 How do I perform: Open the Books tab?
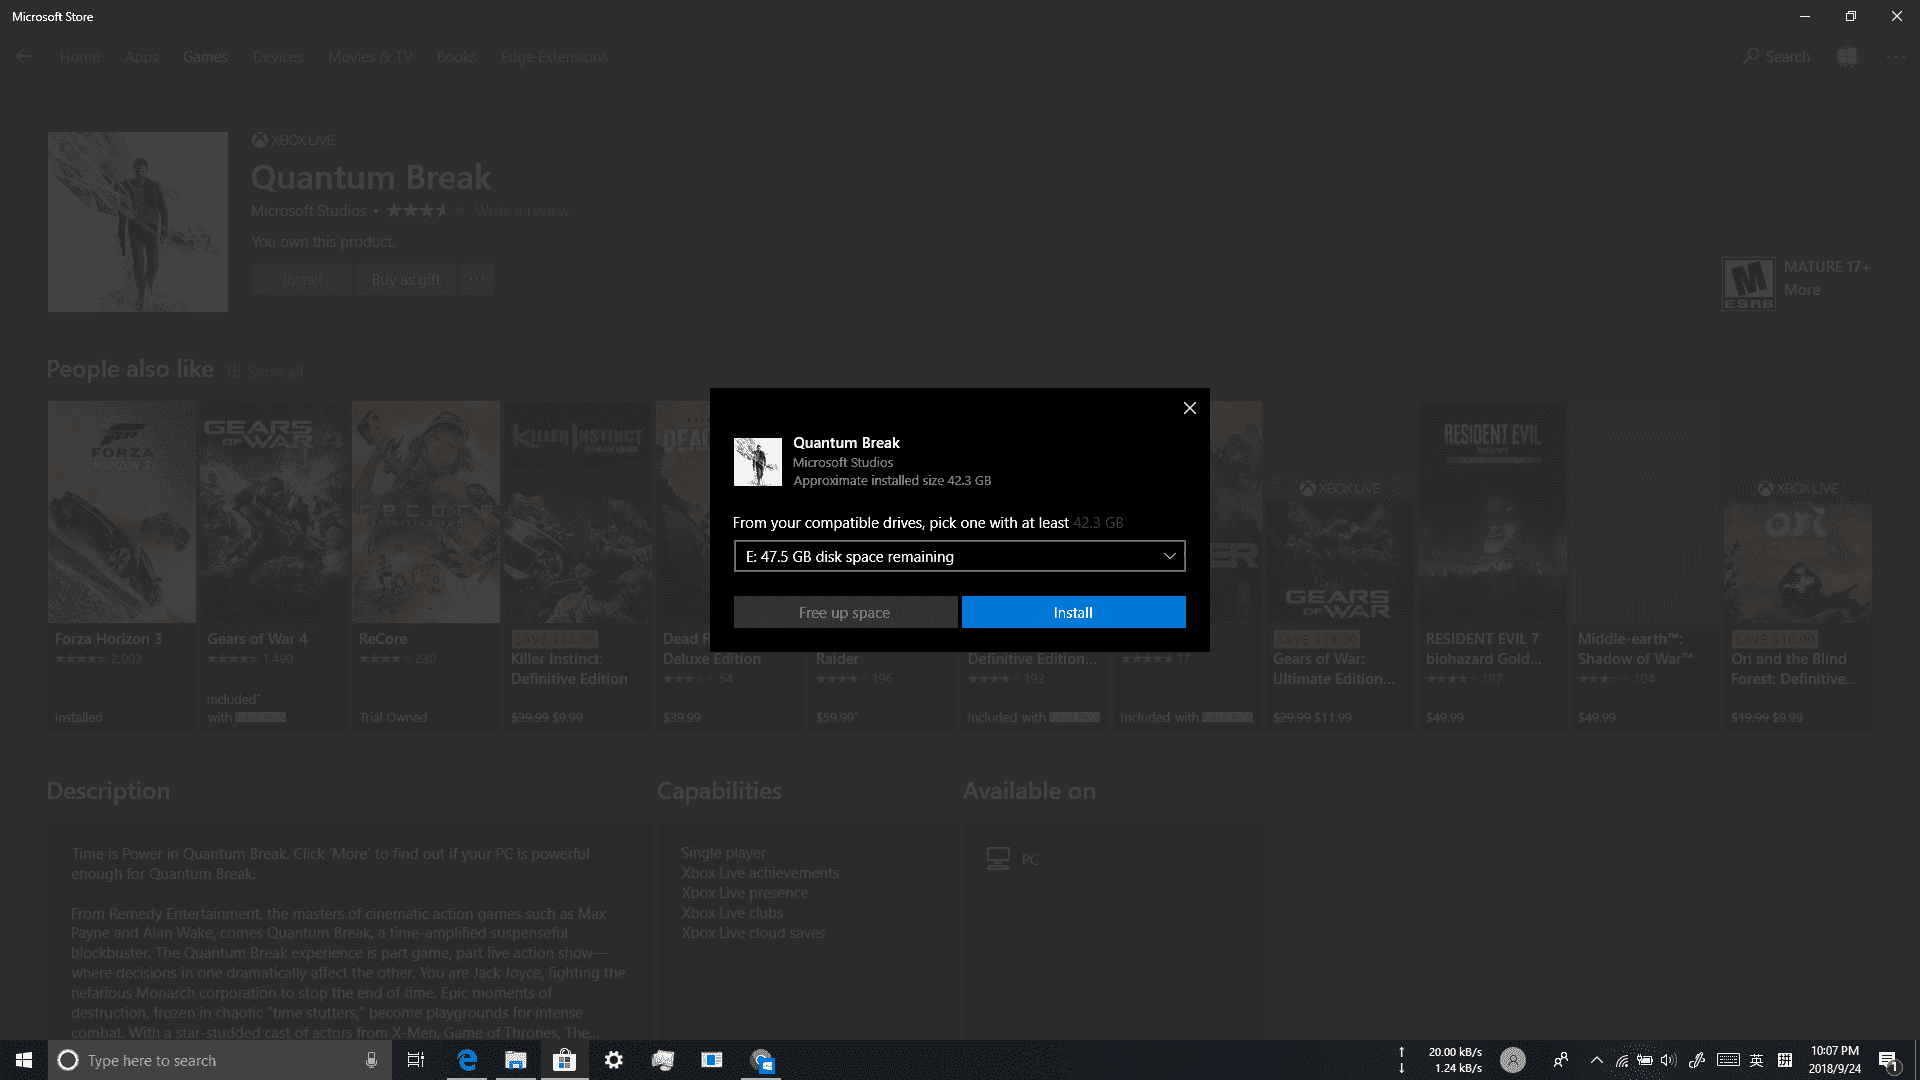click(457, 57)
